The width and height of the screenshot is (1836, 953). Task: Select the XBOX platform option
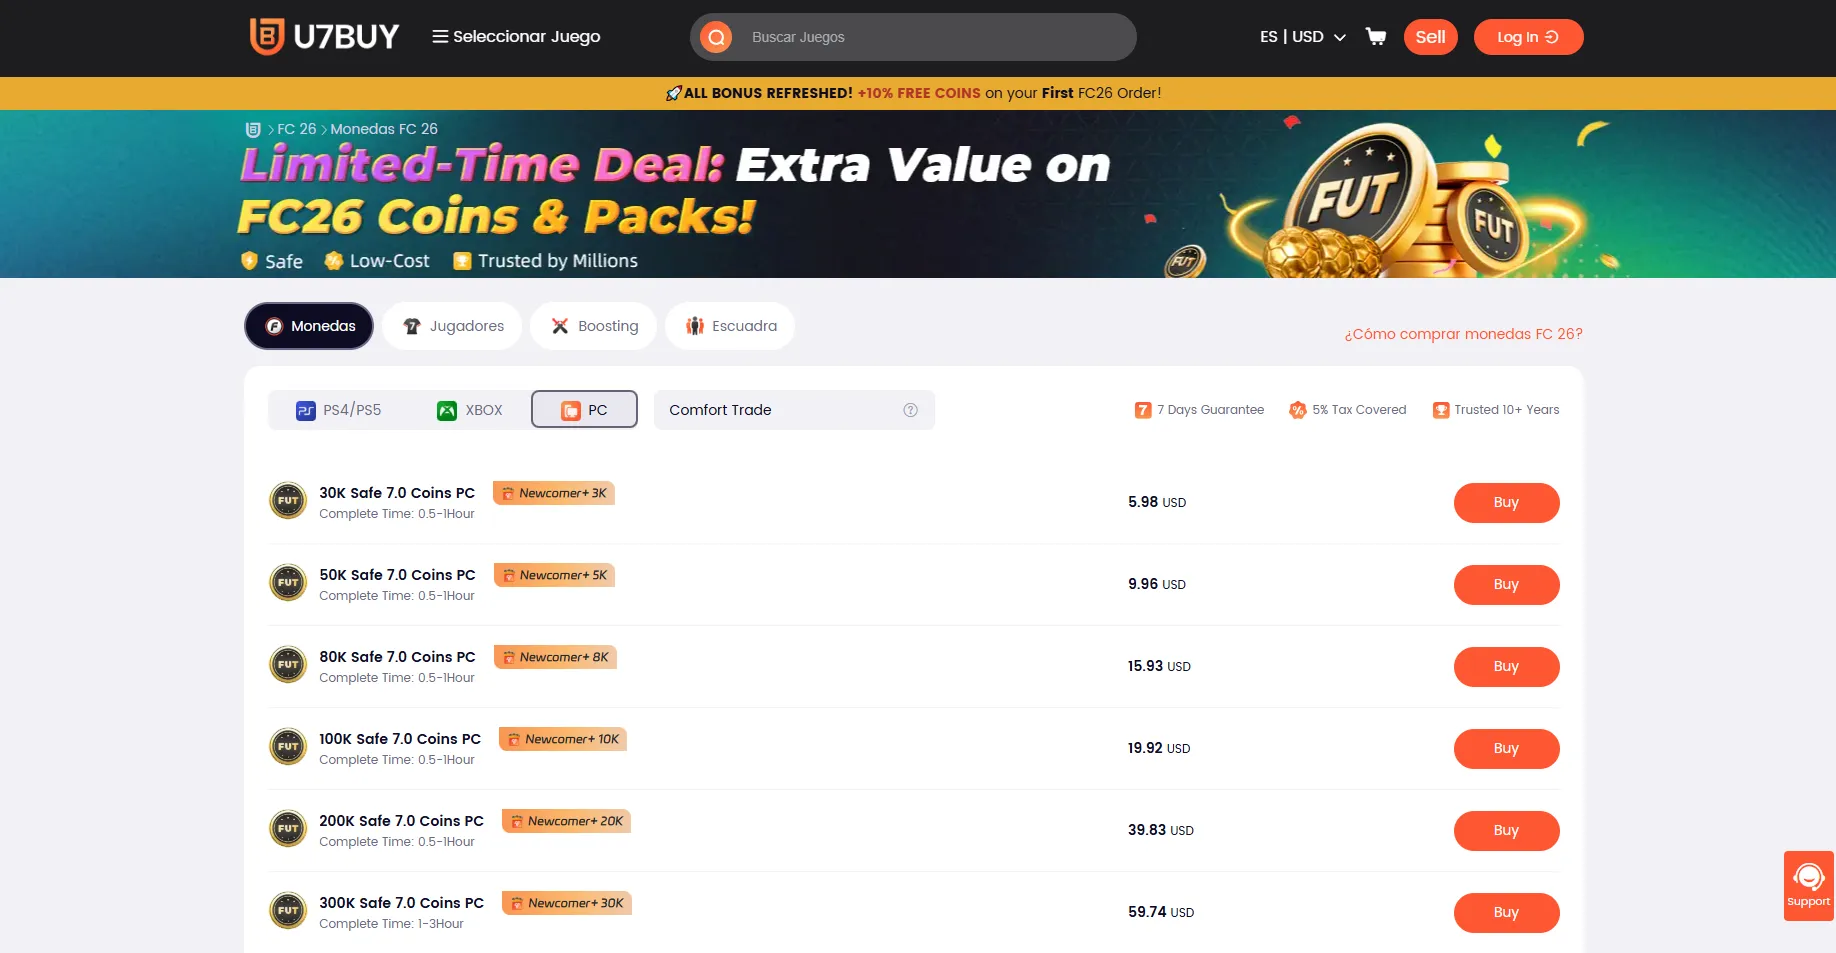(x=470, y=410)
